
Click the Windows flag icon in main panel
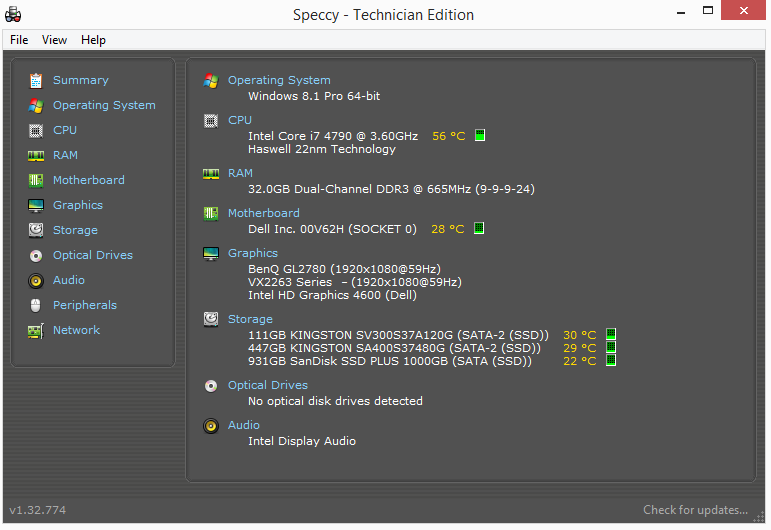(x=211, y=81)
